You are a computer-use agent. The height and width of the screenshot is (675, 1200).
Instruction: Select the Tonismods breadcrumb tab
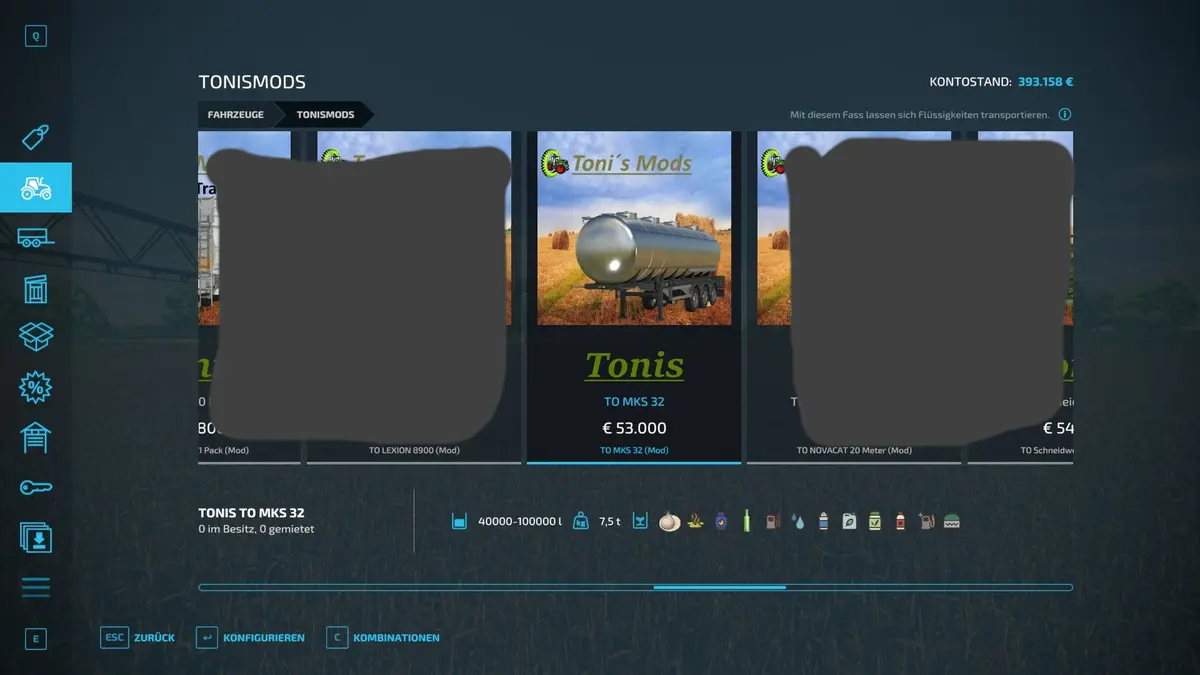tap(325, 115)
